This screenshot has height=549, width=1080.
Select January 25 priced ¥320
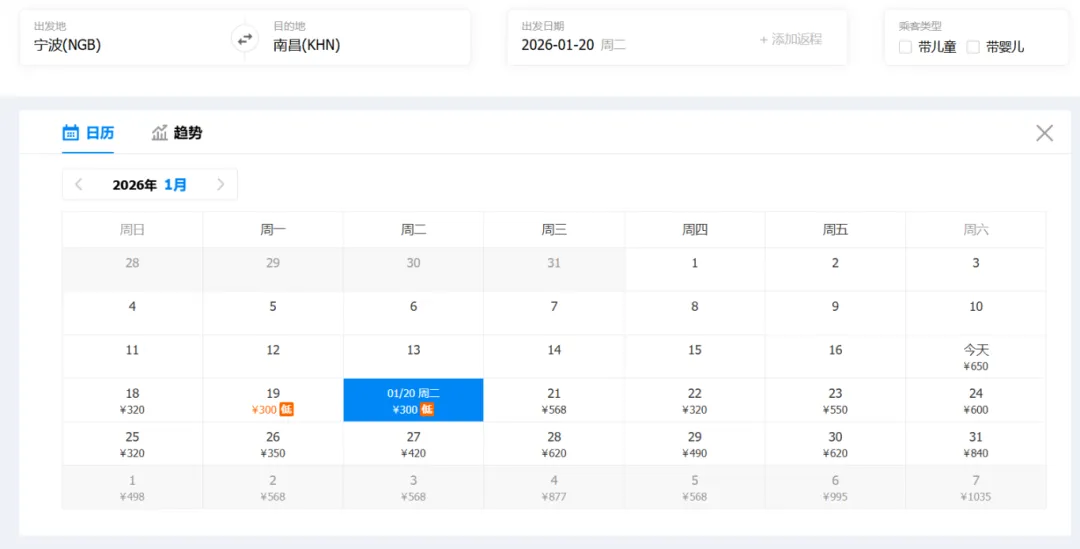tap(132, 444)
